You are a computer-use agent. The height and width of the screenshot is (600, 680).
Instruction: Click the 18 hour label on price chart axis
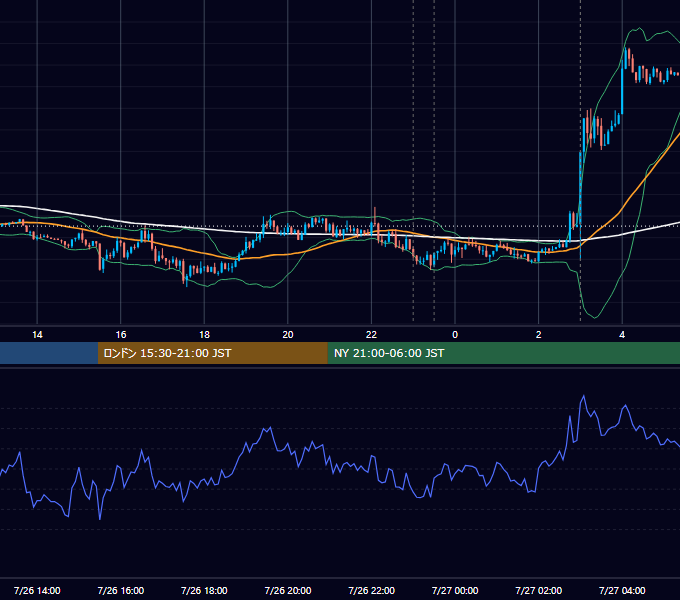coord(204,335)
